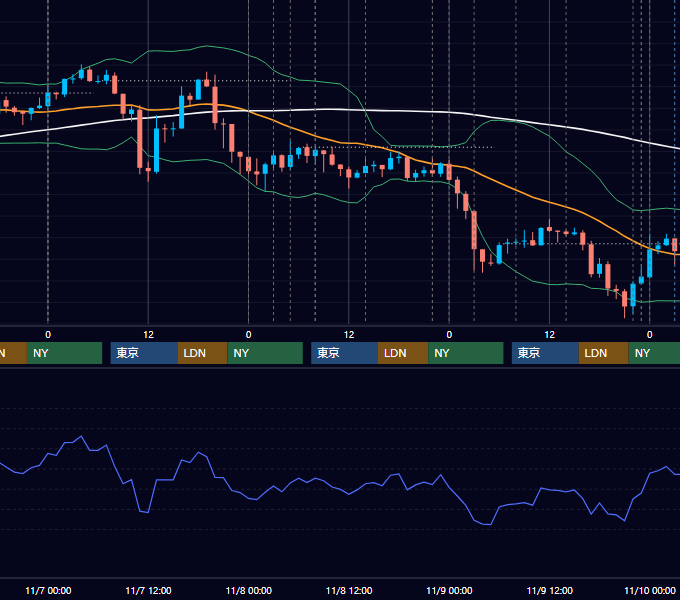Viewport: 680px width, 600px height.
Task: Click the 11/7 12:00 date label
Action: (148, 590)
